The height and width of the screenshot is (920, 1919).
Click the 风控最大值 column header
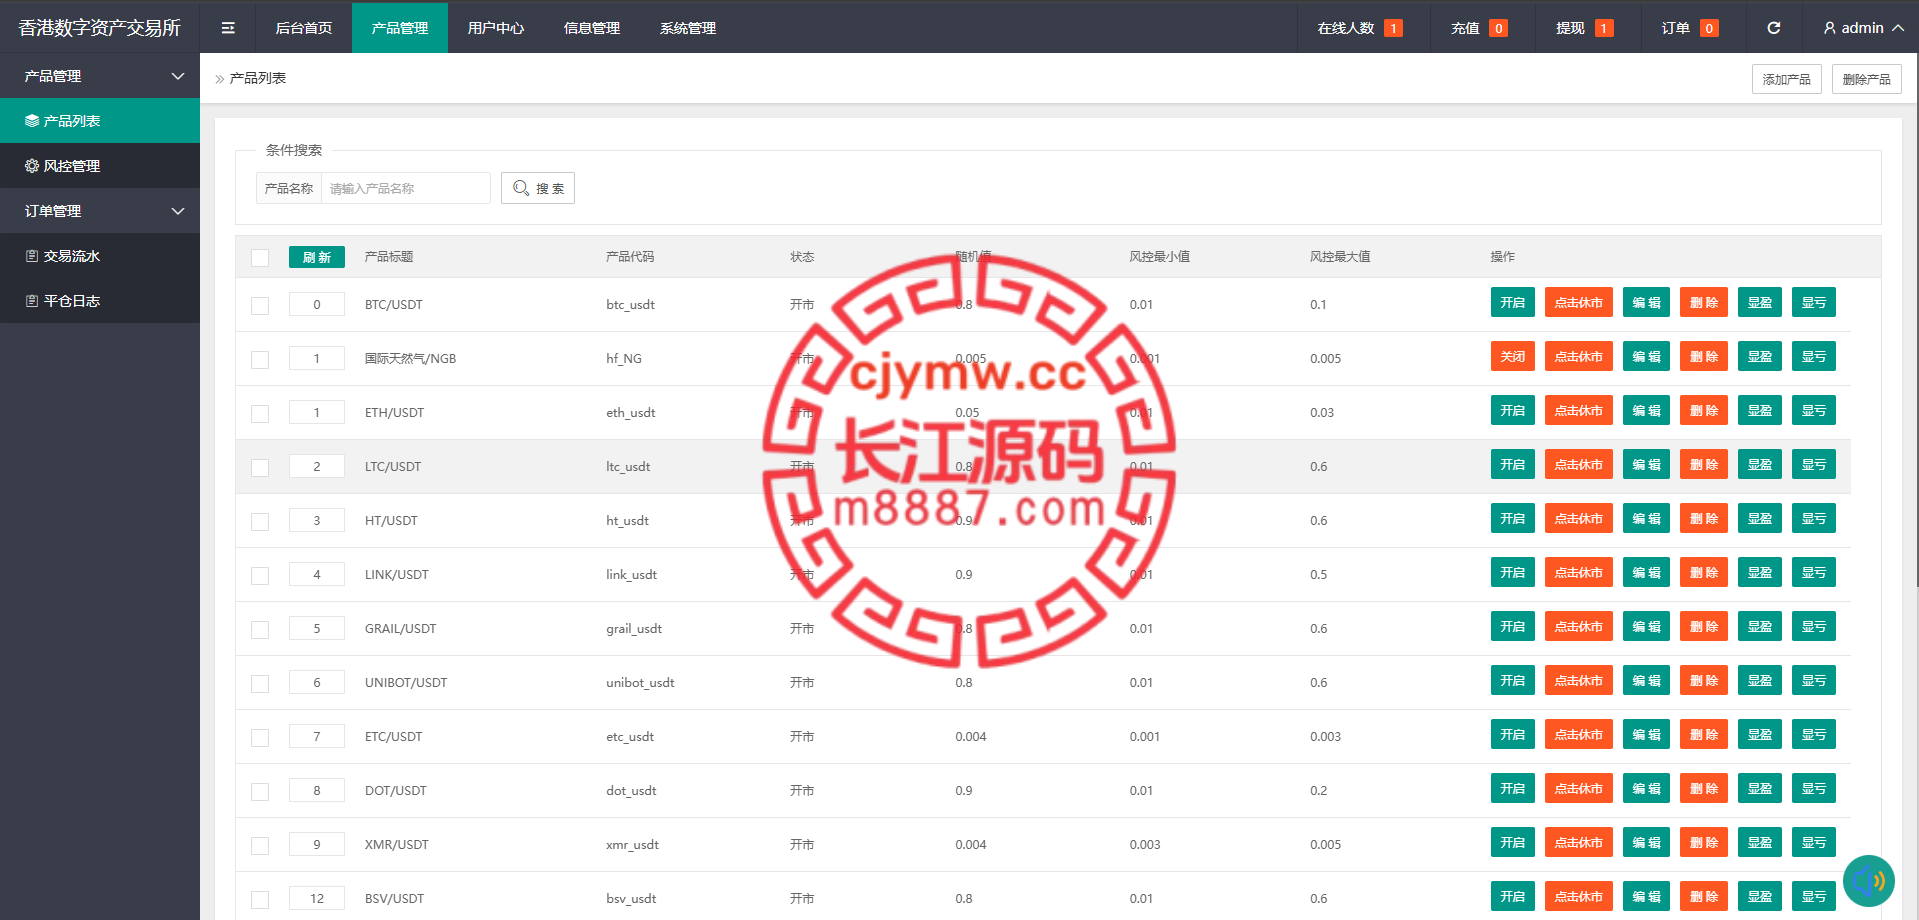click(x=1340, y=257)
